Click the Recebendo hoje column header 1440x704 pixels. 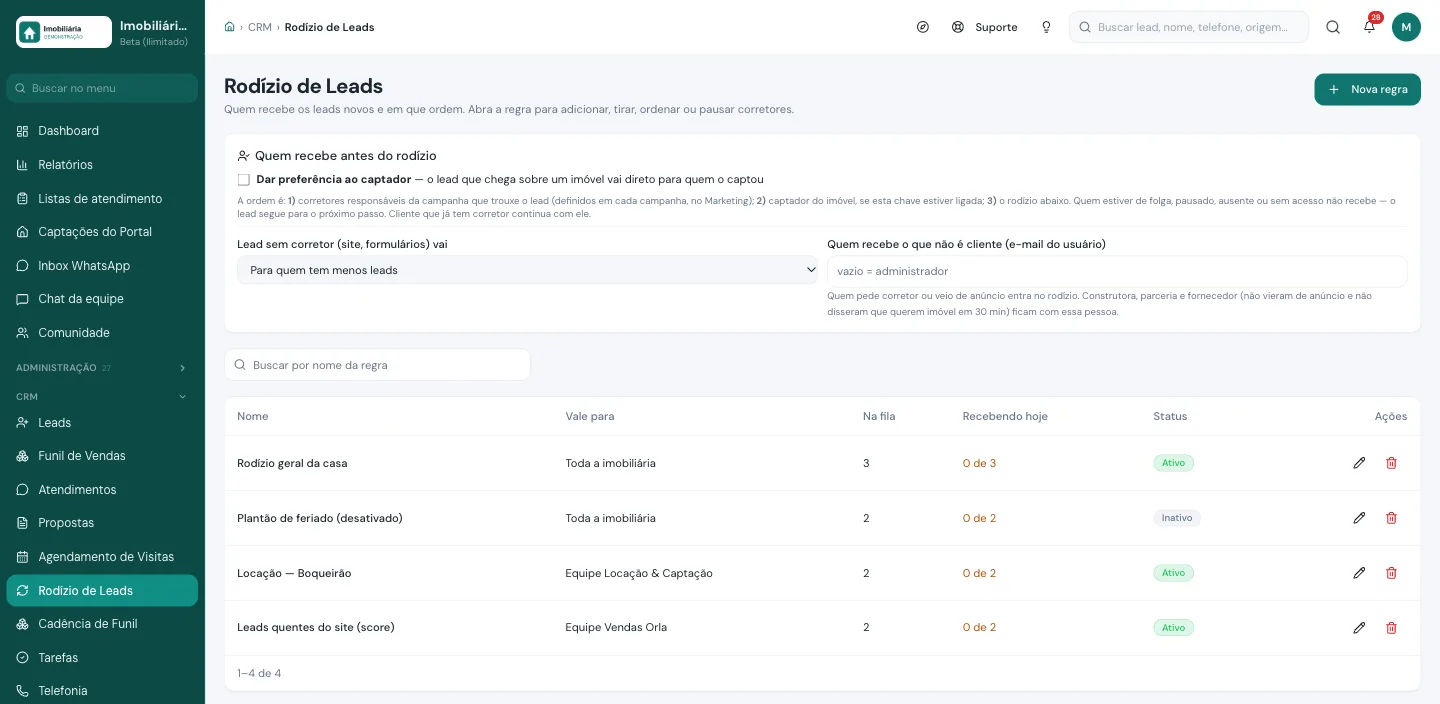point(1005,416)
